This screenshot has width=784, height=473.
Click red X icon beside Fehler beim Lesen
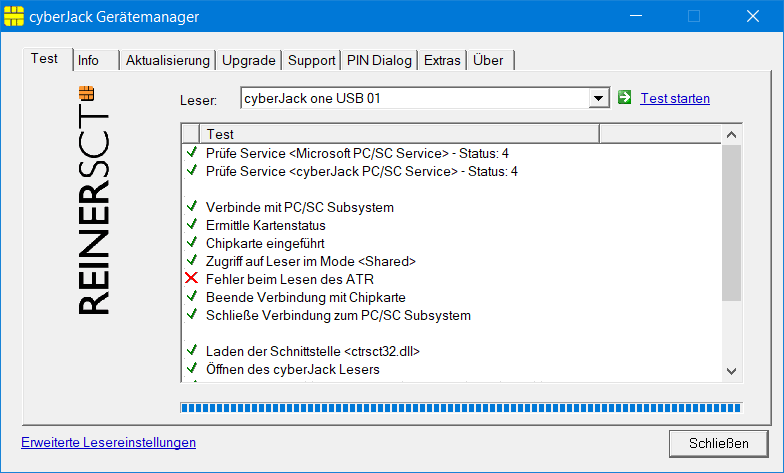click(x=192, y=278)
